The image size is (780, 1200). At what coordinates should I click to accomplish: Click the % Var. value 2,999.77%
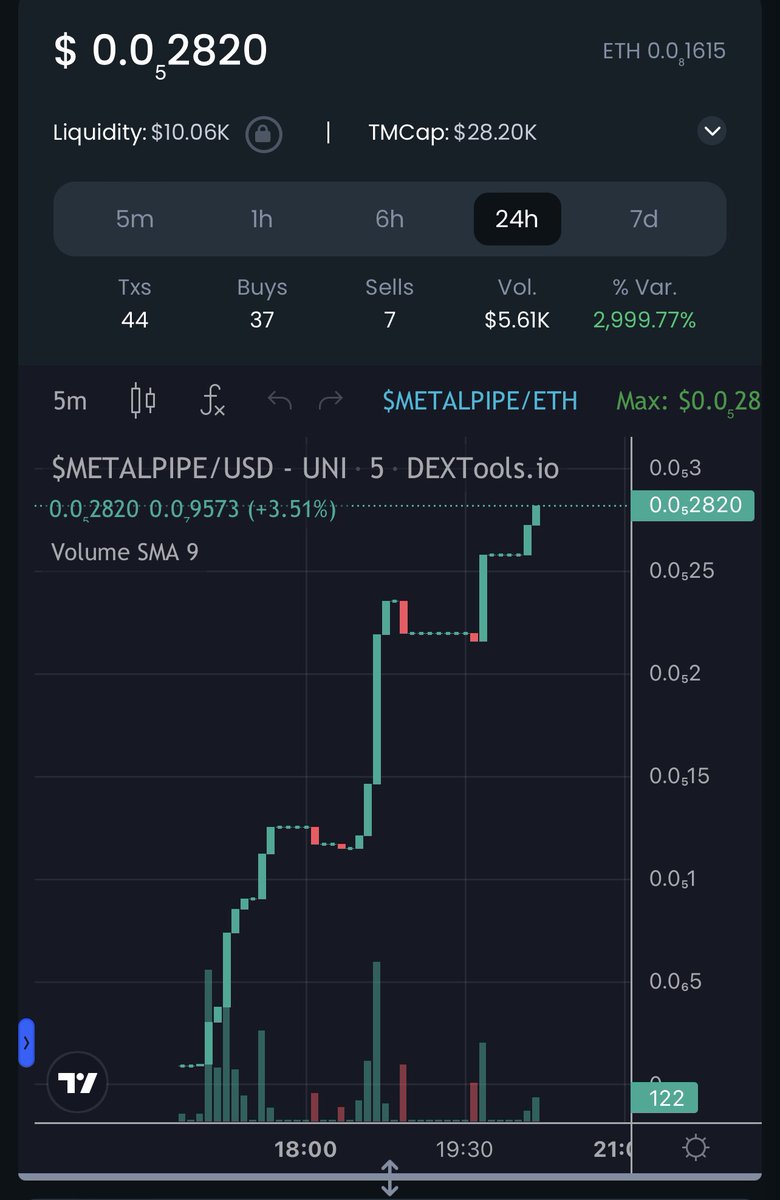[644, 320]
